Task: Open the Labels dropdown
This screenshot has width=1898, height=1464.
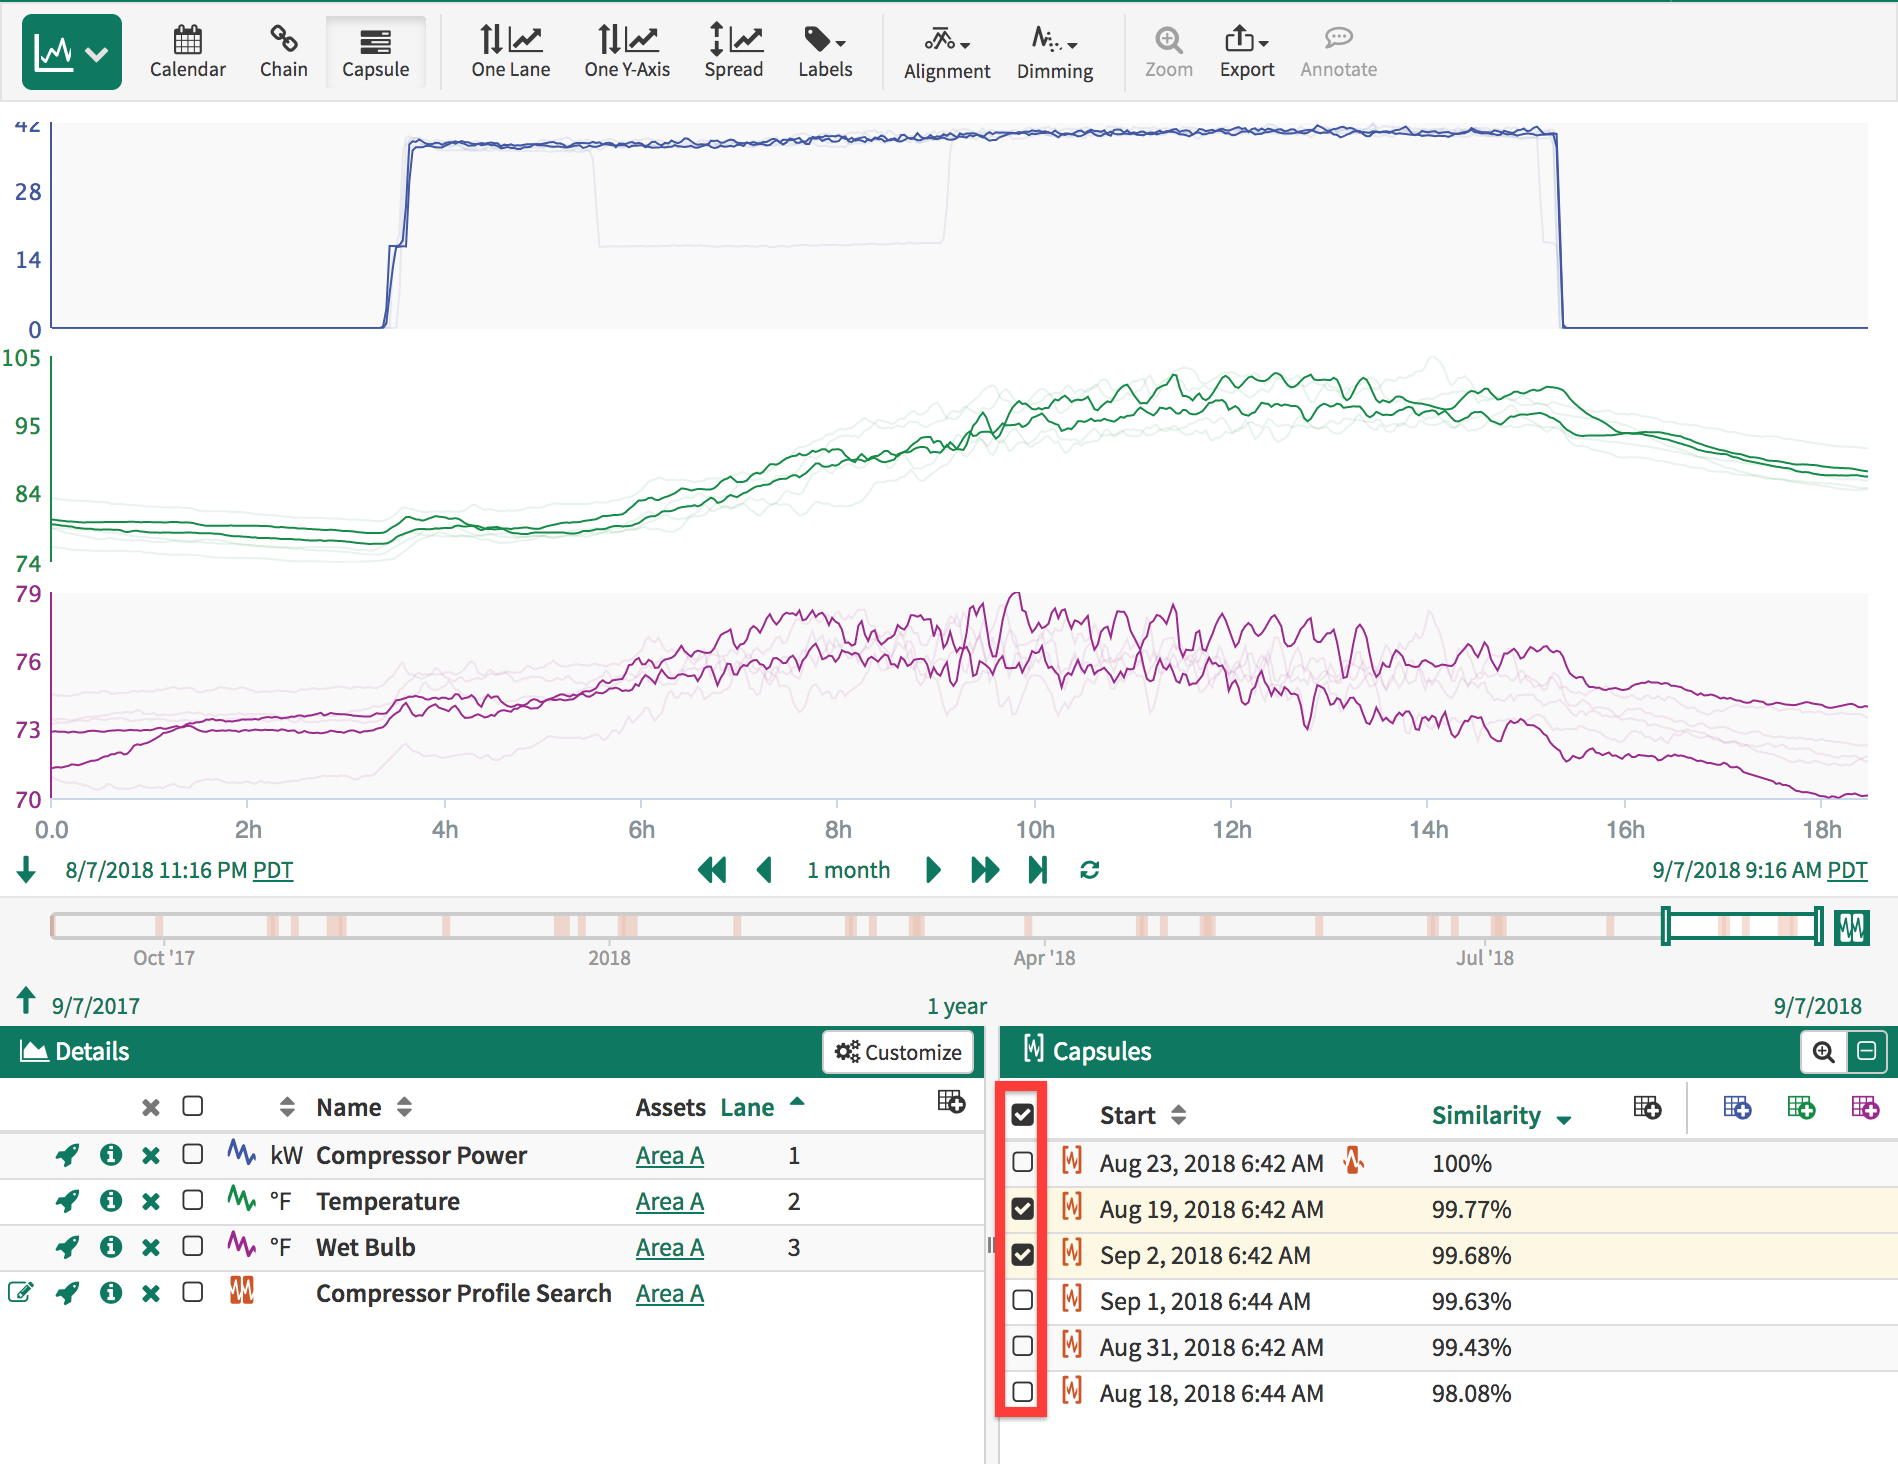Action: [825, 52]
